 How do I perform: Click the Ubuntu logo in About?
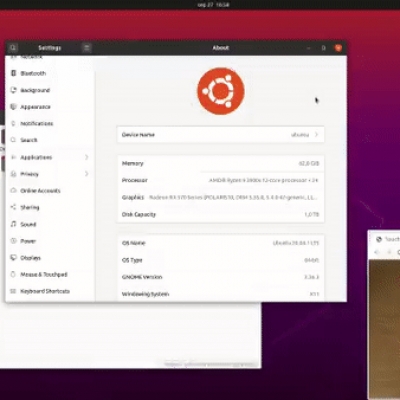coord(221,91)
